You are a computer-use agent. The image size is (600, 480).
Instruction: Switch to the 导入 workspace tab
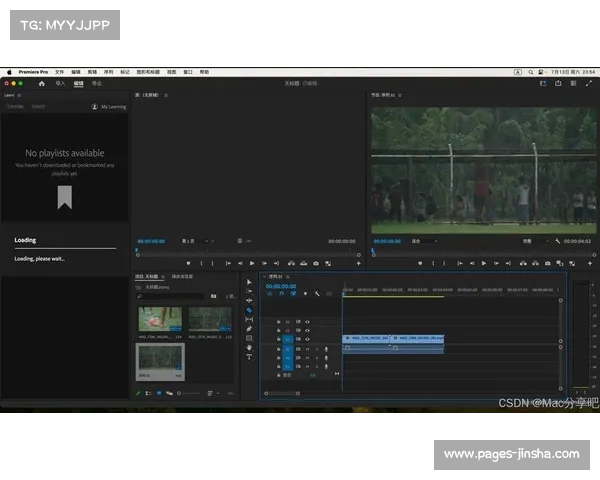click(x=60, y=83)
